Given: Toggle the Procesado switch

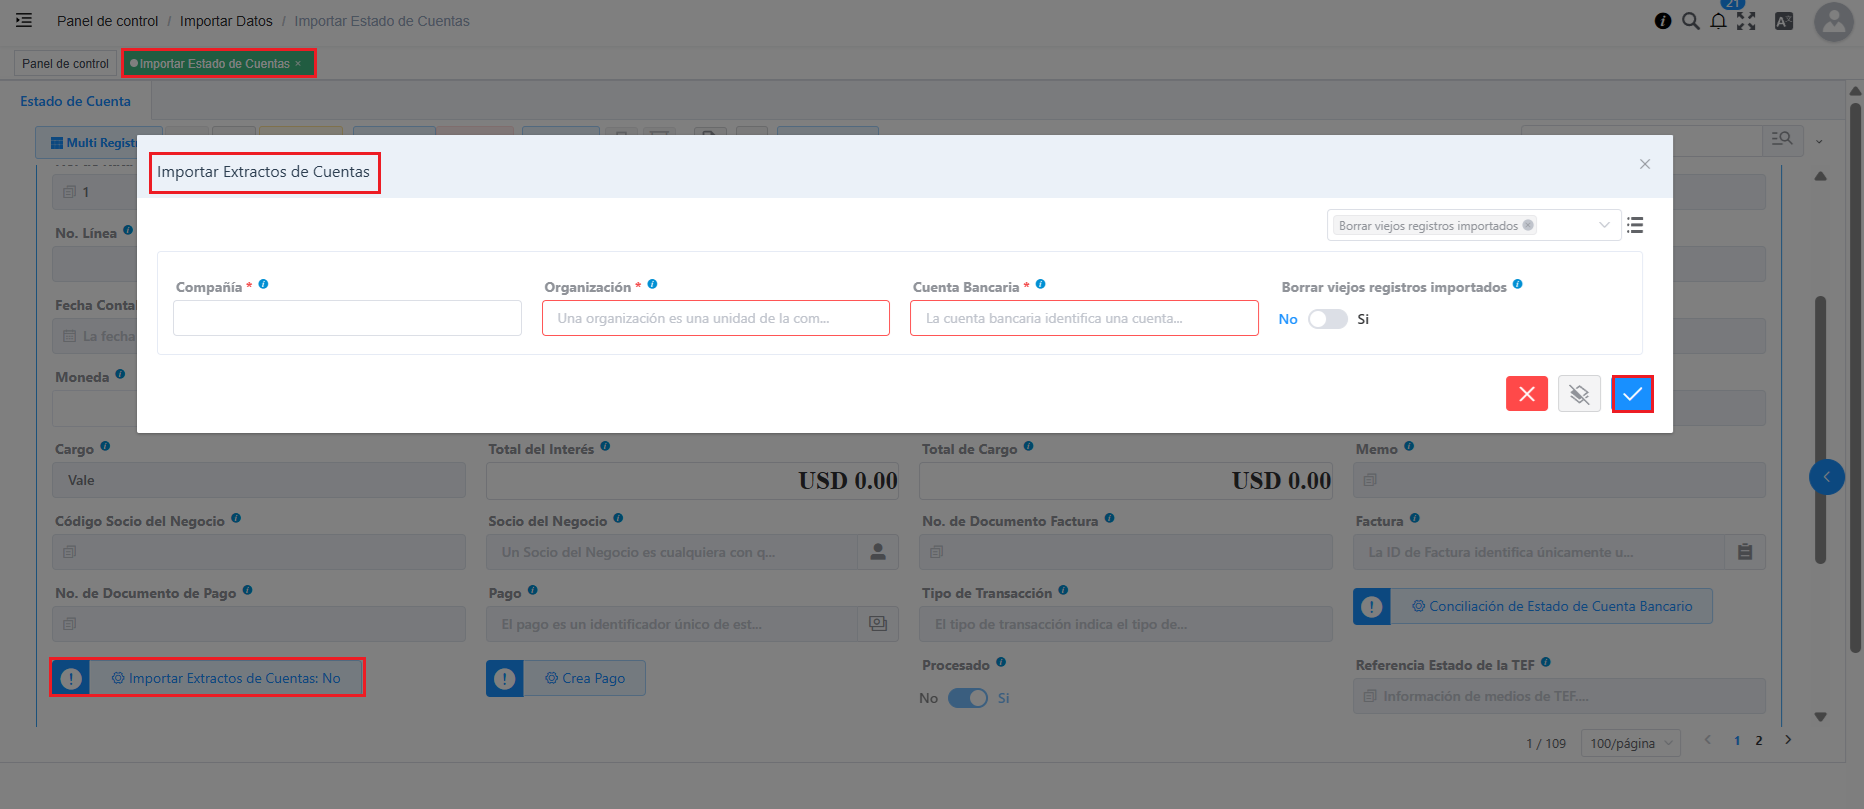Looking at the screenshot, I should (967, 698).
